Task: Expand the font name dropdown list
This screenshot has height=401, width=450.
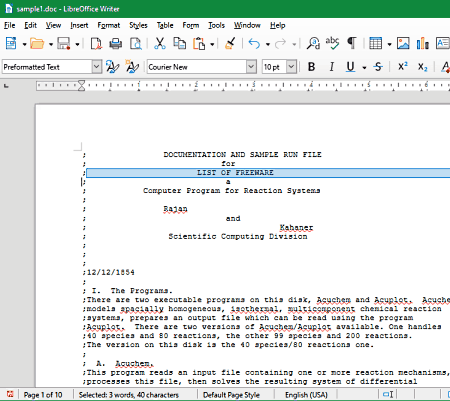Action: click(251, 67)
